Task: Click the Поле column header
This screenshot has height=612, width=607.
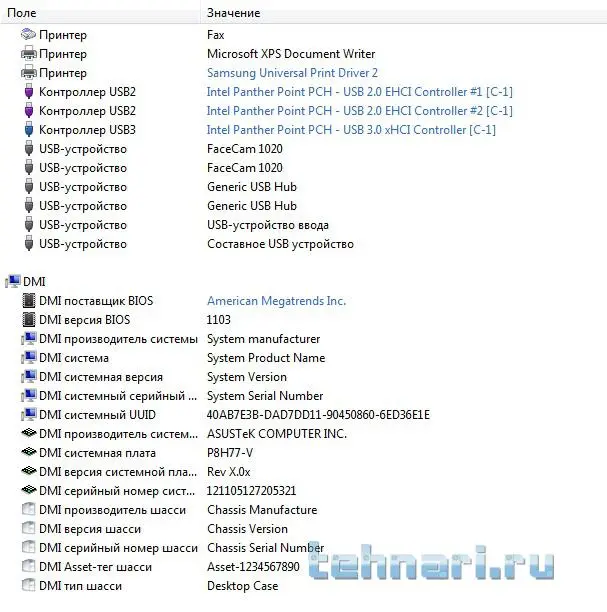Action: click(100, 13)
